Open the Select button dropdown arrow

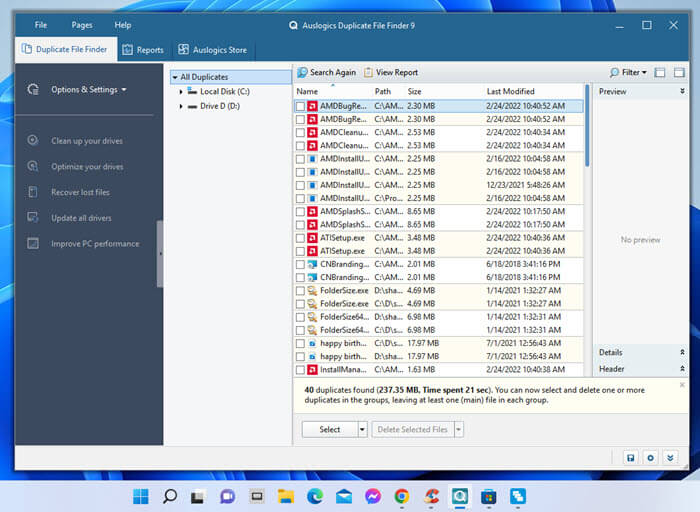click(362, 429)
